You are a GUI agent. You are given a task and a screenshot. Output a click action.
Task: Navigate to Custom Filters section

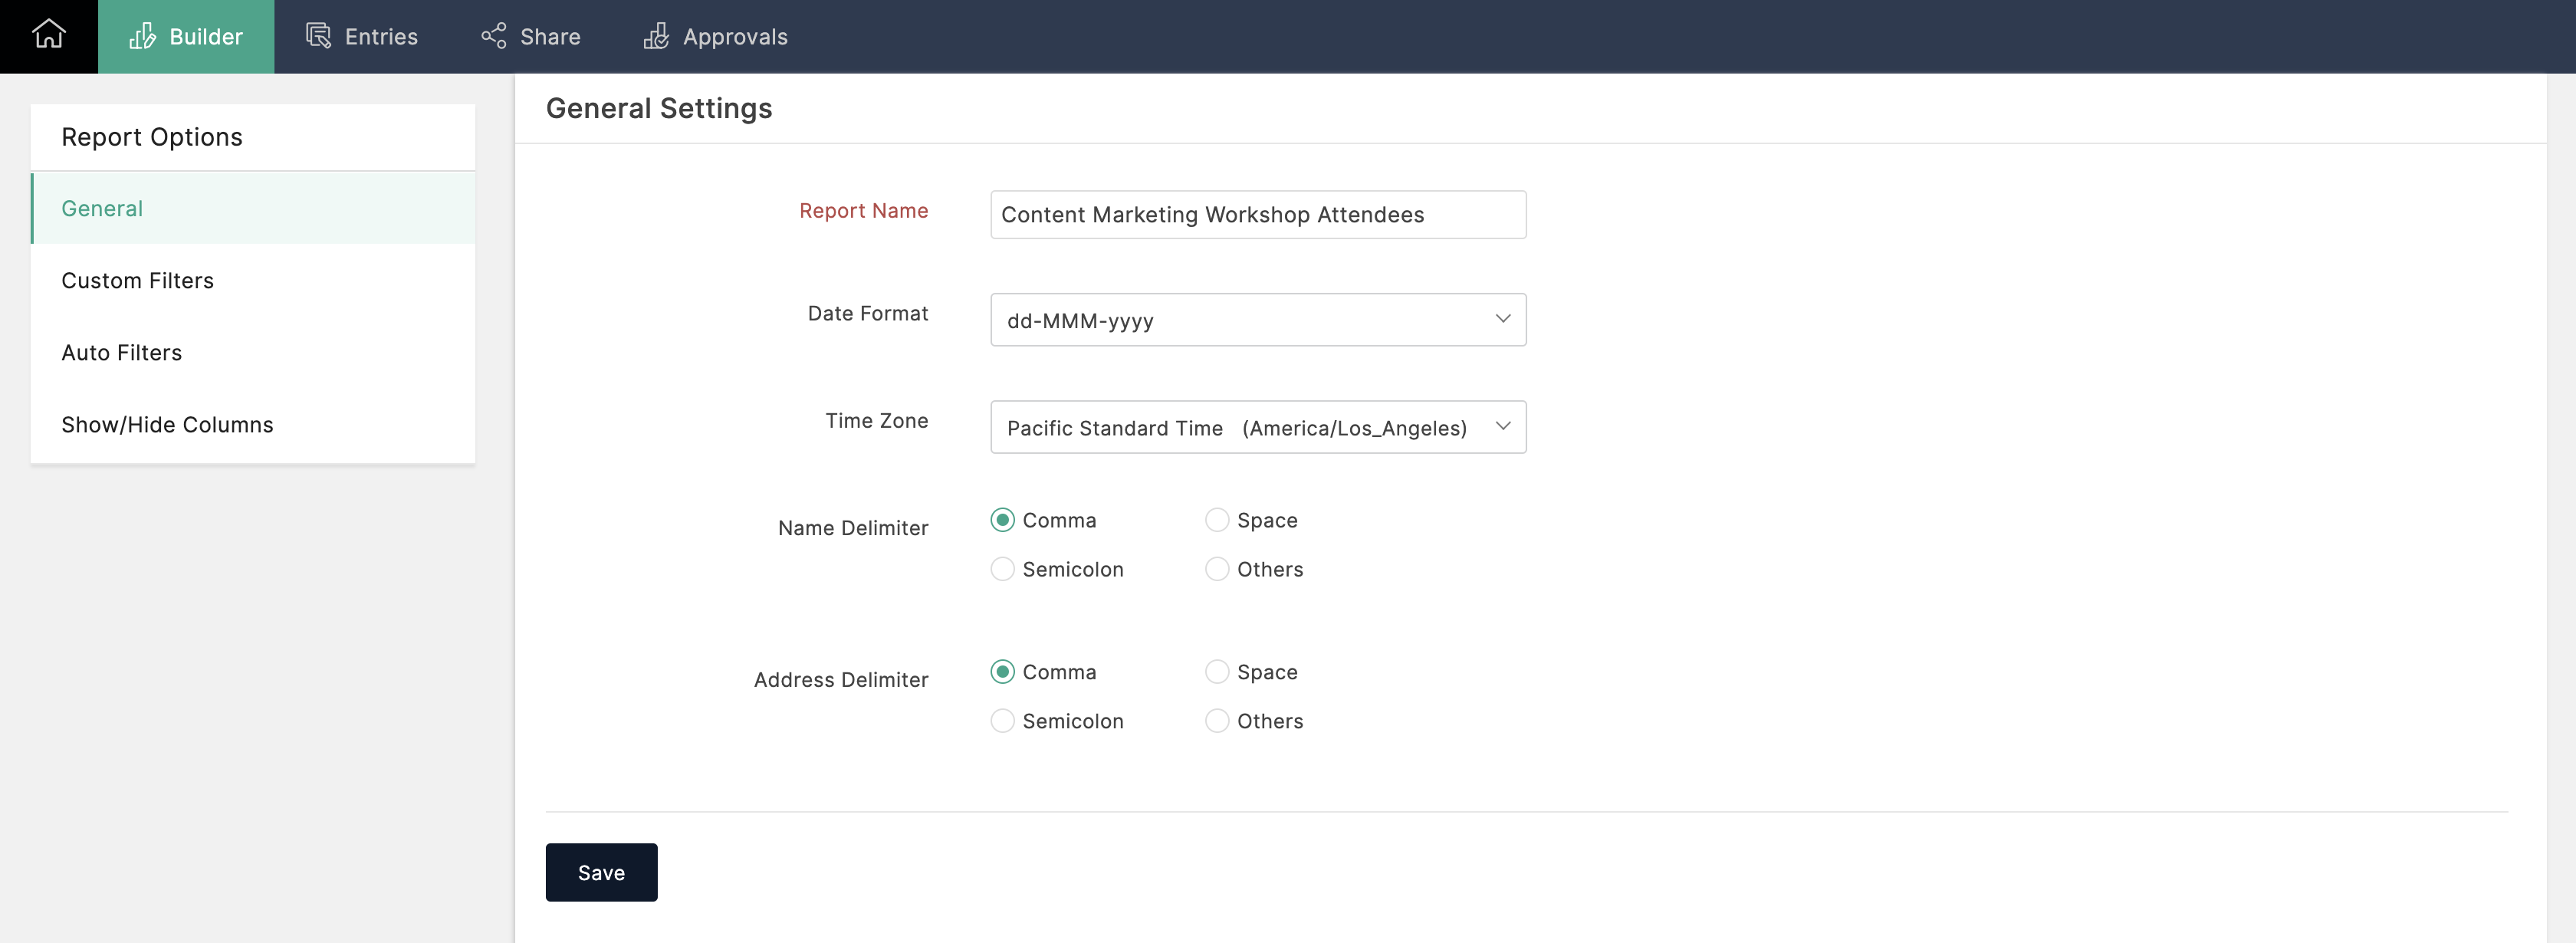(x=138, y=279)
